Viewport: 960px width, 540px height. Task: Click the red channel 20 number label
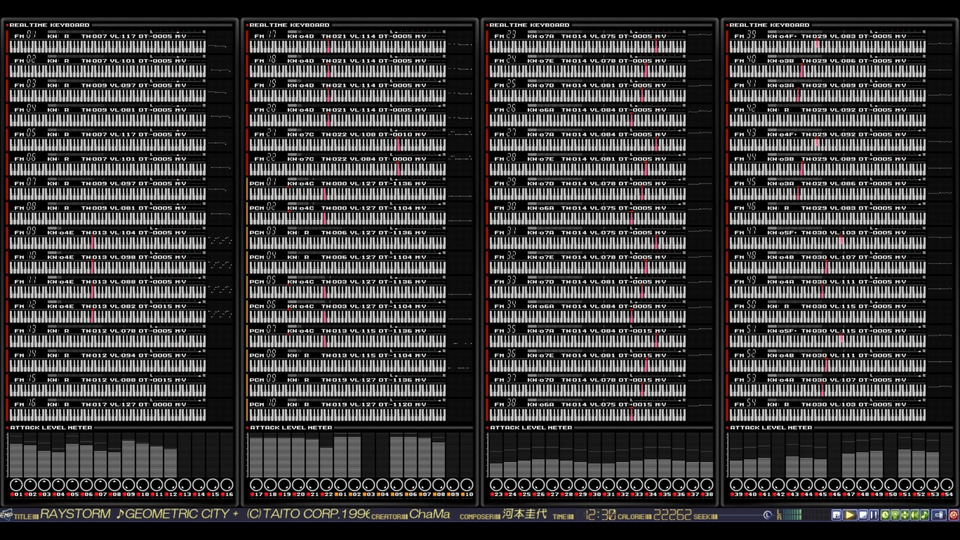click(299, 494)
